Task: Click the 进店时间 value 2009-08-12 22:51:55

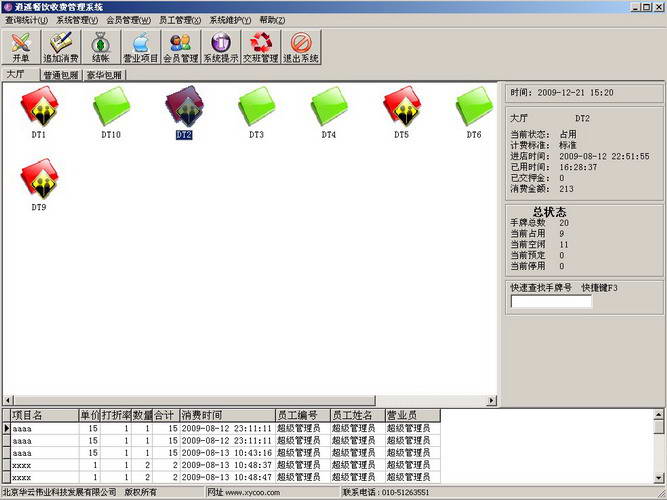Action: point(604,156)
